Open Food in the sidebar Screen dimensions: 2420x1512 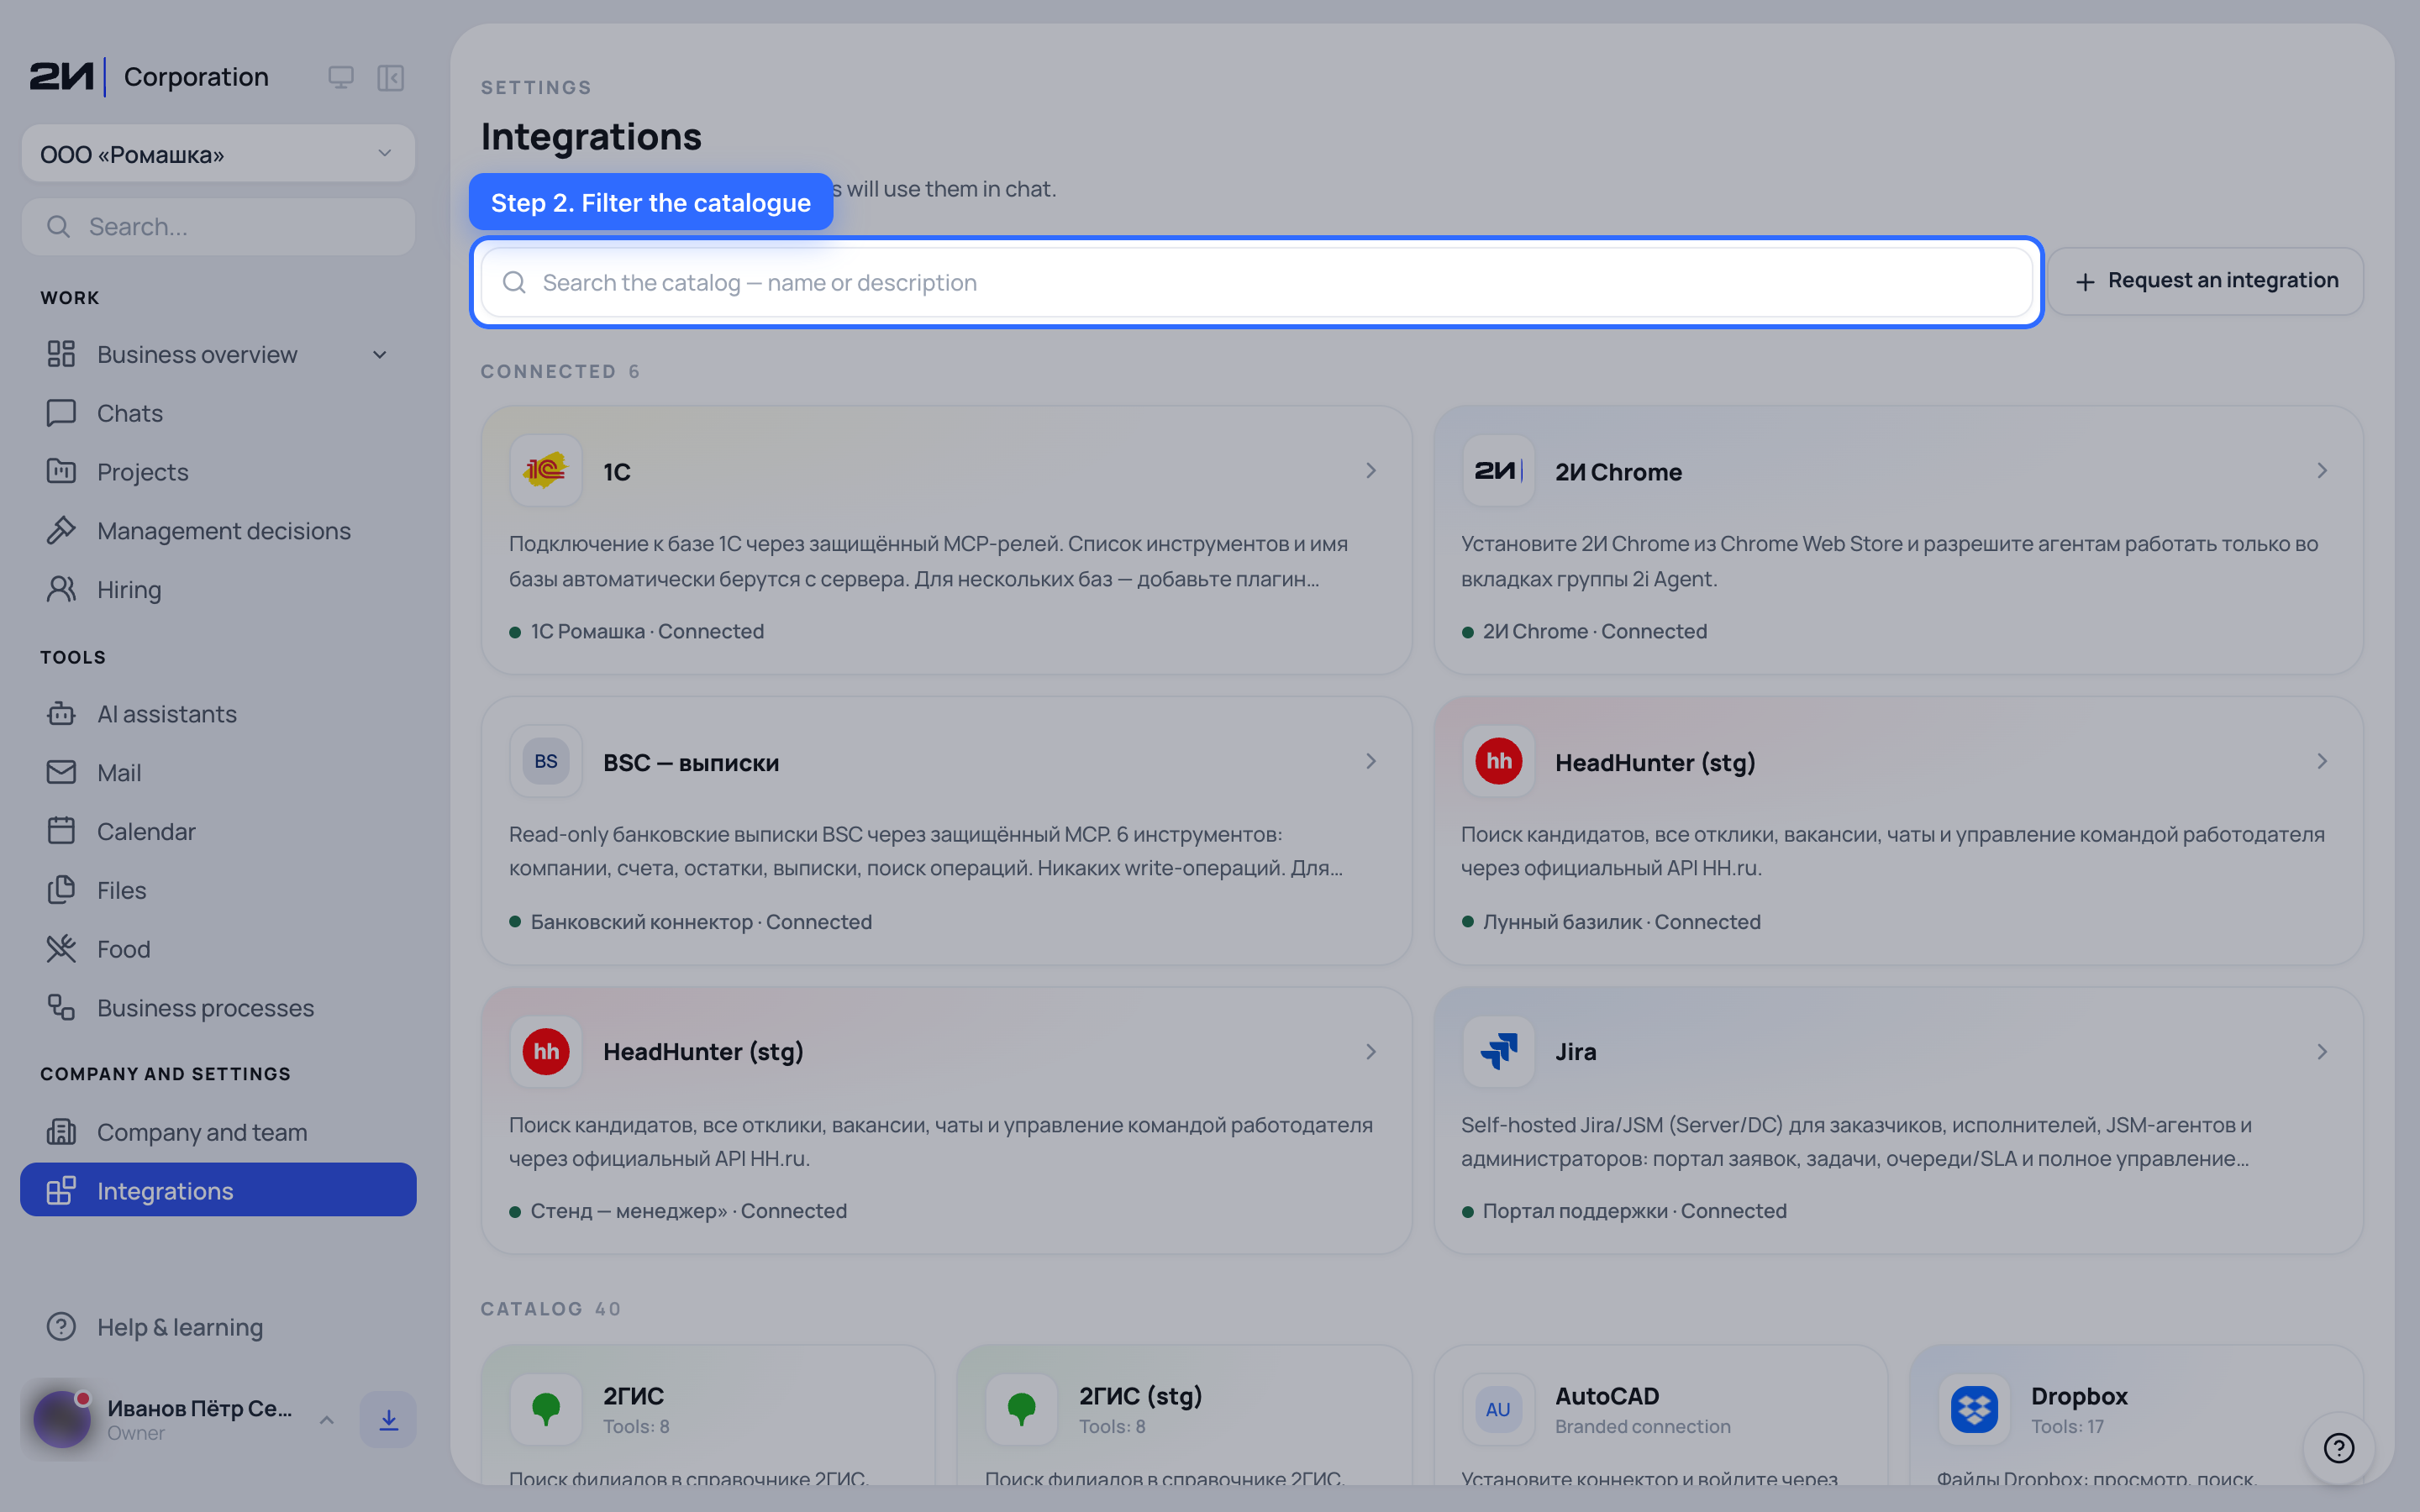pos(218,949)
